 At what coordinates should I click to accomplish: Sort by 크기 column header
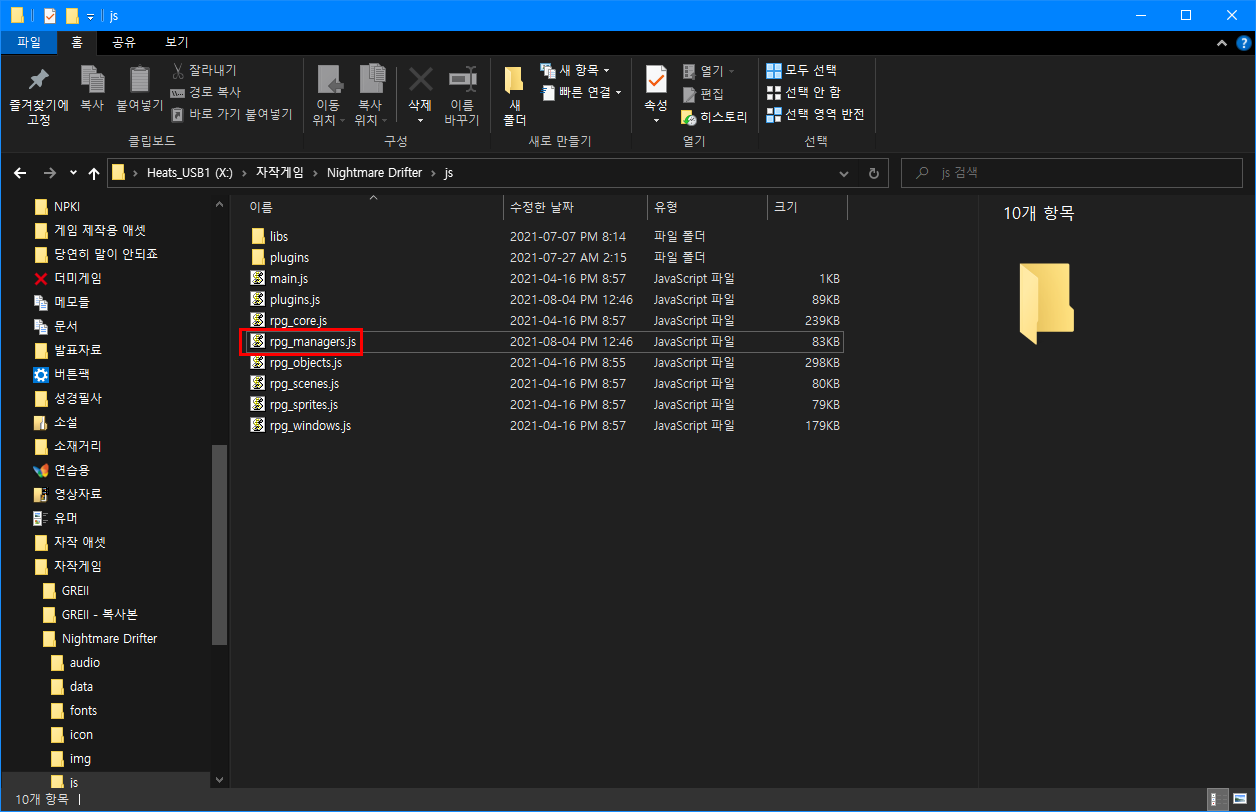[x=785, y=207]
